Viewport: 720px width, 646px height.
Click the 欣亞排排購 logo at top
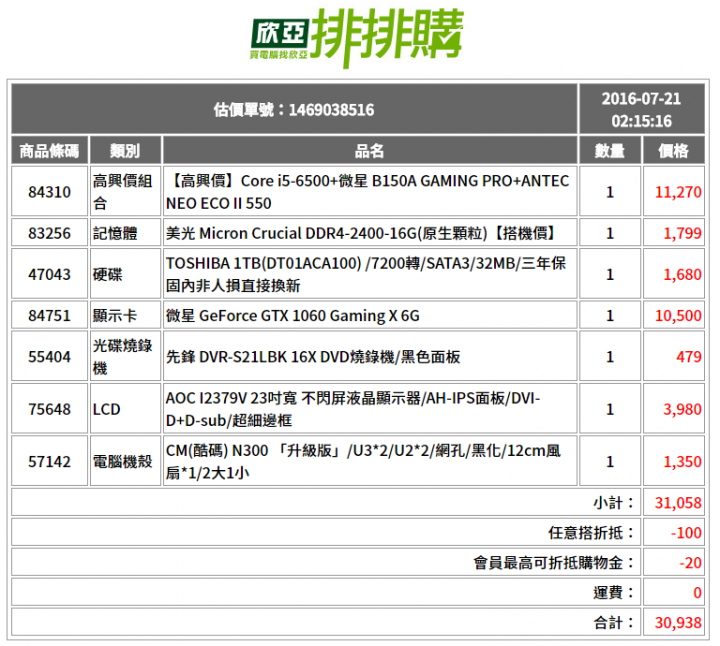click(357, 38)
